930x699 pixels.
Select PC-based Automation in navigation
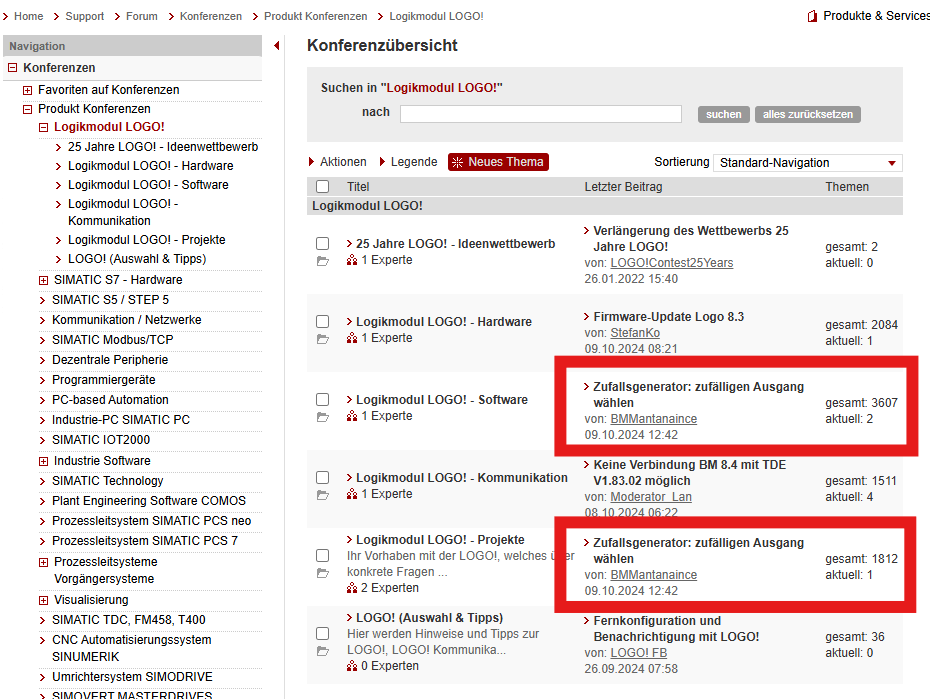110,400
